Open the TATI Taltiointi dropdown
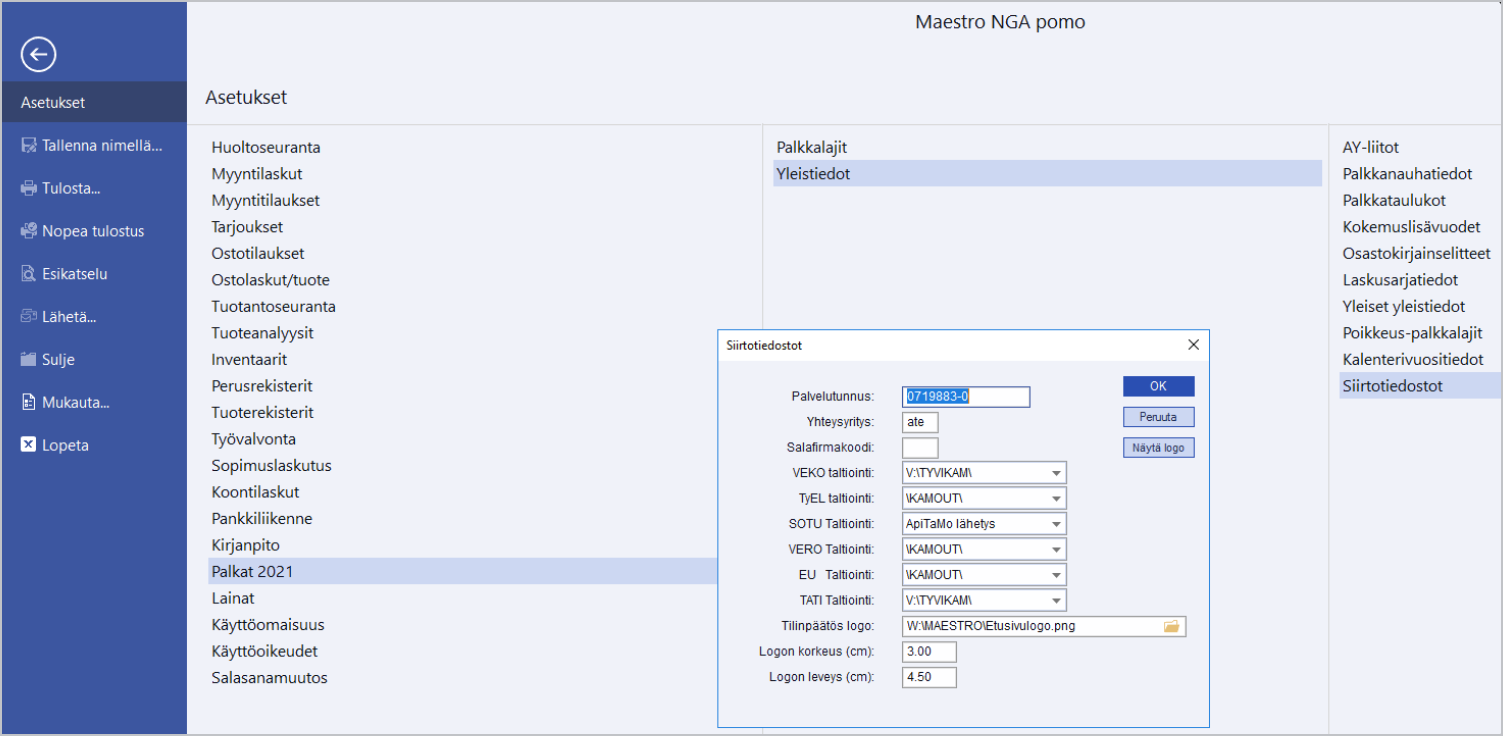 [x=1056, y=601]
